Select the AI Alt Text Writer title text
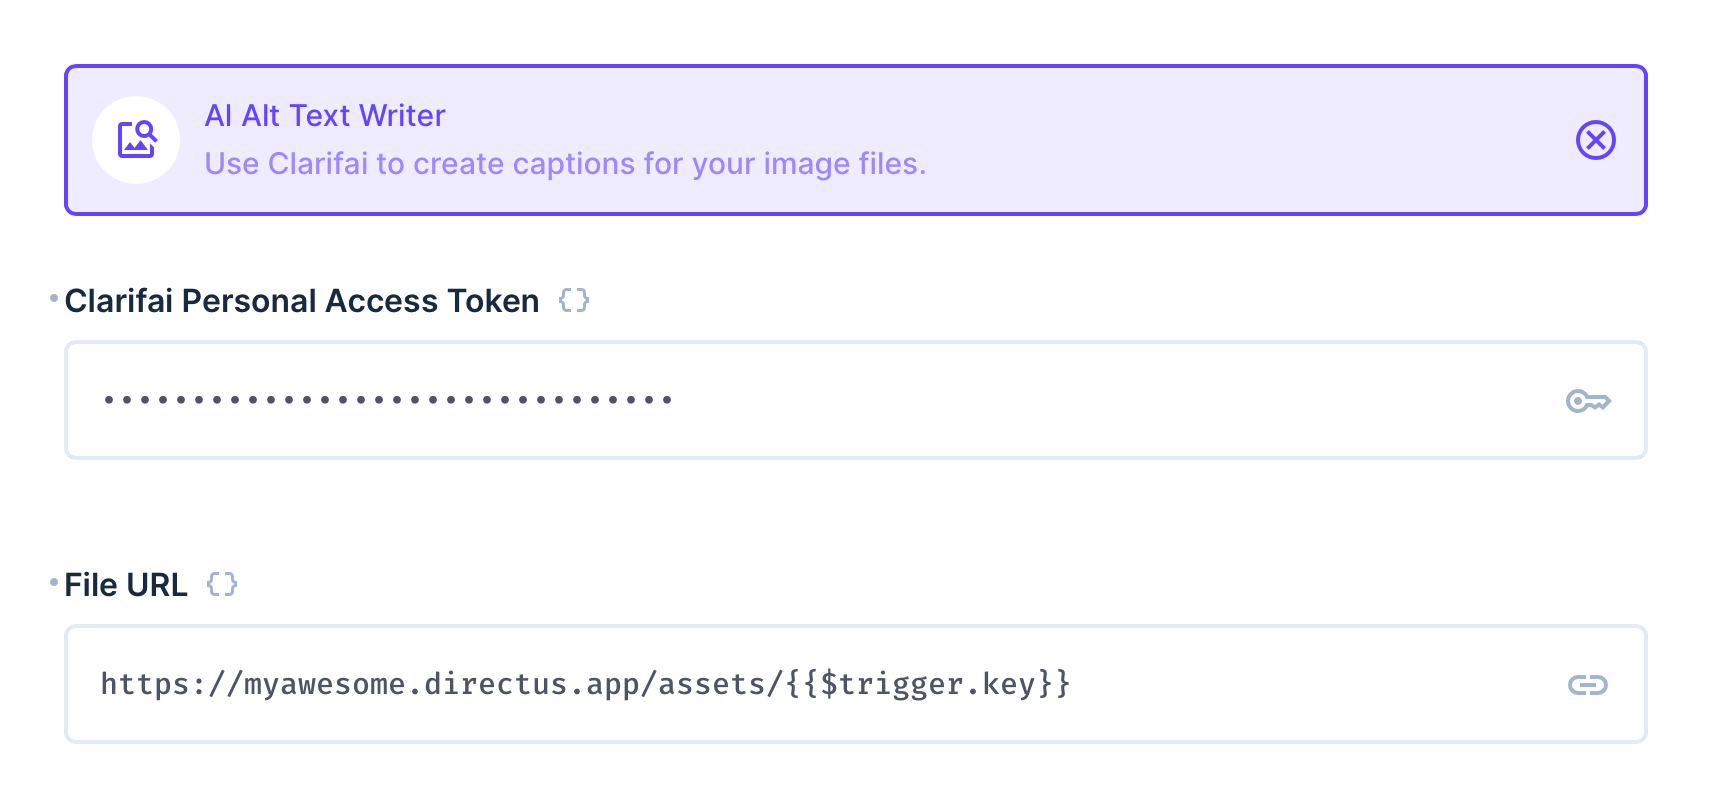1712x808 pixels. click(x=325, y=116)
